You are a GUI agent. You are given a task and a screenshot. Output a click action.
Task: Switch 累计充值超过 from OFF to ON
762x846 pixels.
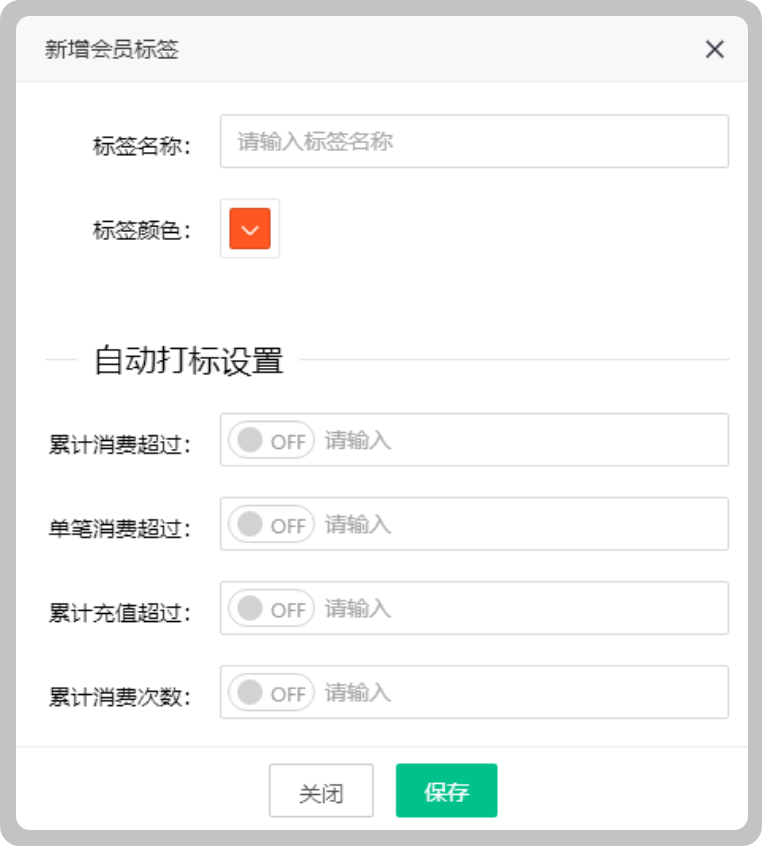[x=270, y=608]
